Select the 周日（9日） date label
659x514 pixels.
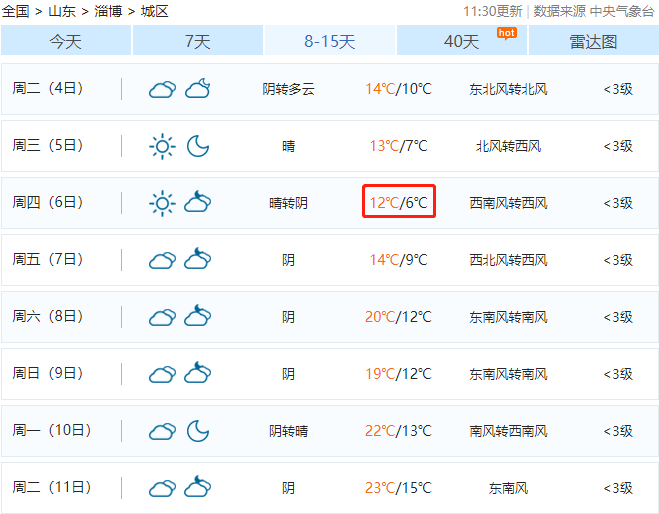47,374
